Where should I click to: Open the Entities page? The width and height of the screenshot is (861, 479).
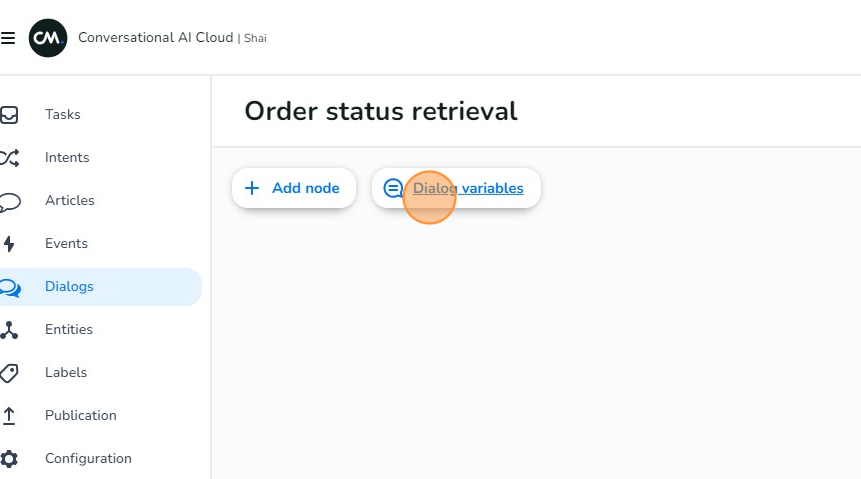[69, 330]
